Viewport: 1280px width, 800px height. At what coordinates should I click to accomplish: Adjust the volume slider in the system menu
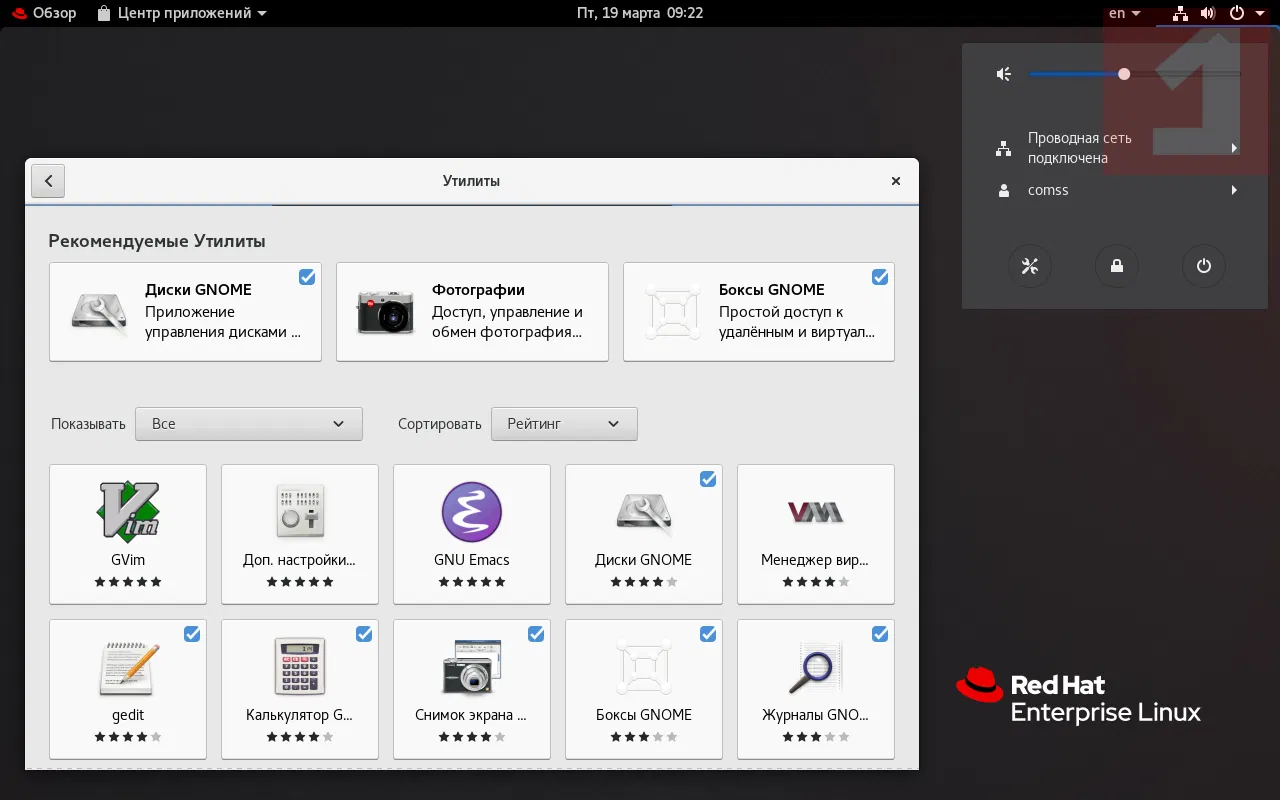tap(1135, 74)
